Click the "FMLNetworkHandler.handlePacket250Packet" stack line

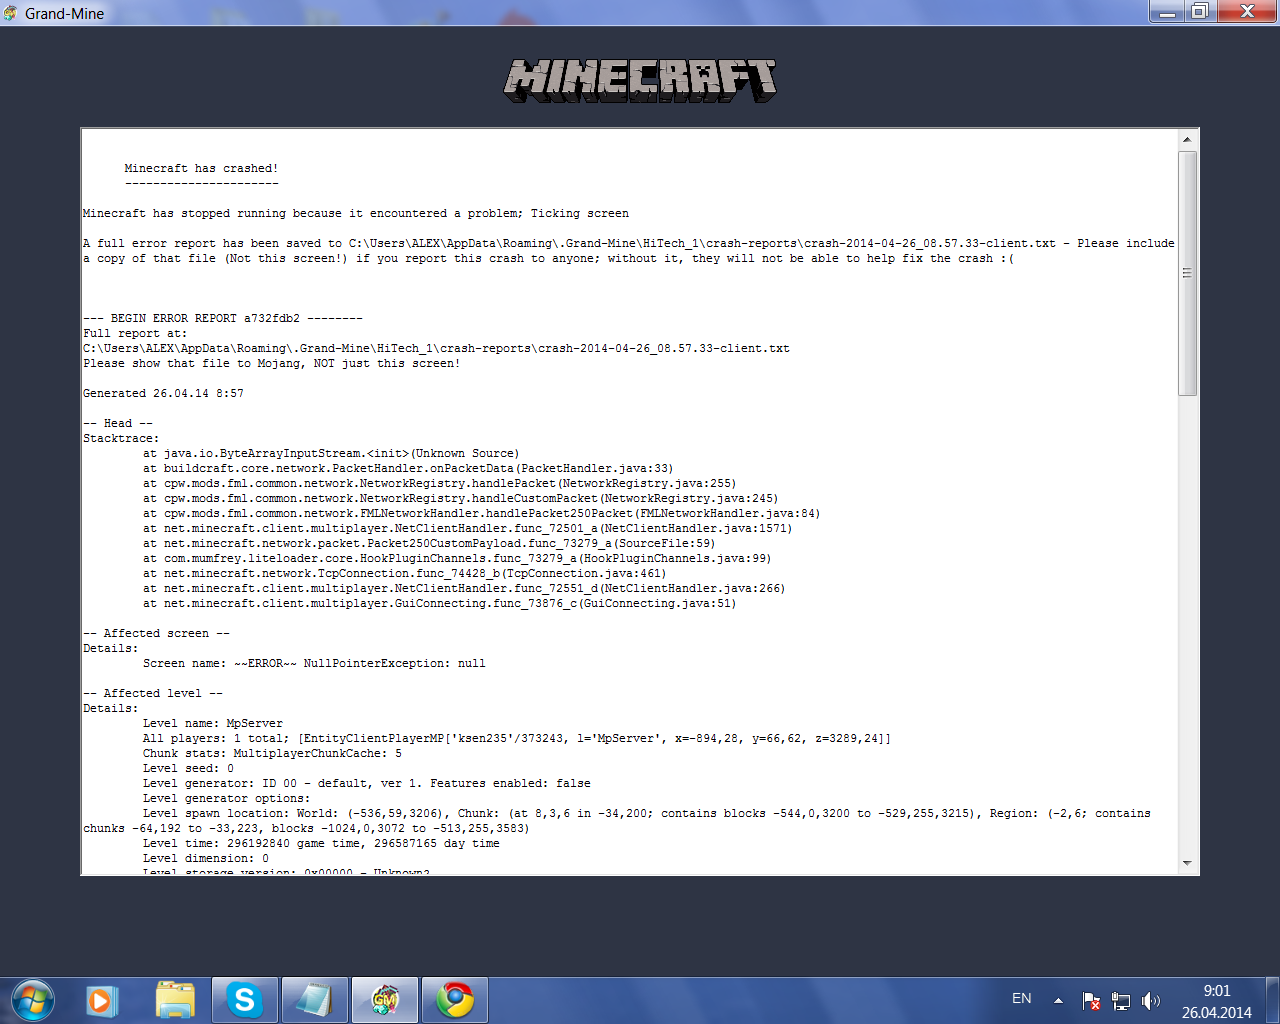point(481,513)
